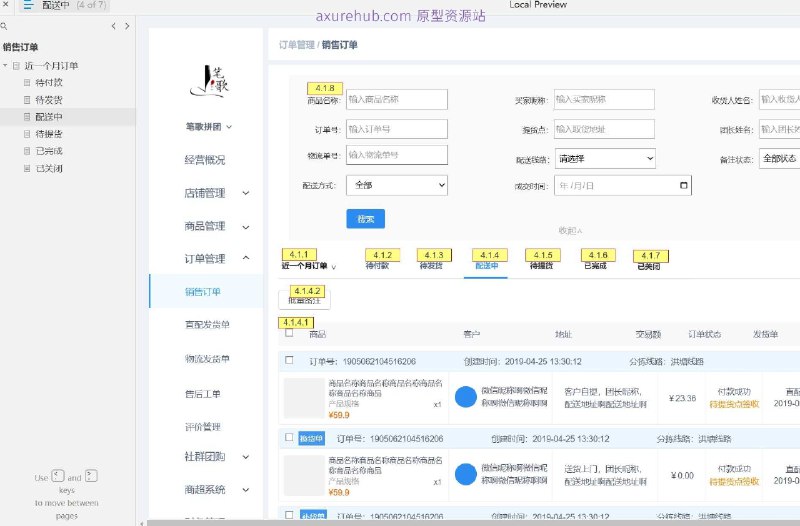Open 经营概况 in the side menu

pos(205,160)
